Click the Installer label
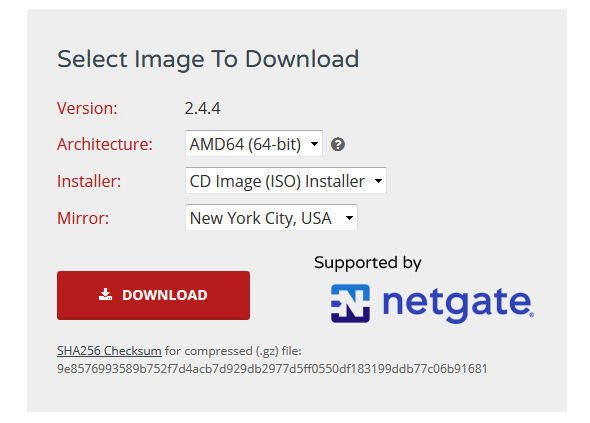This screenshot has height=423, width=590. coord(89,181)
